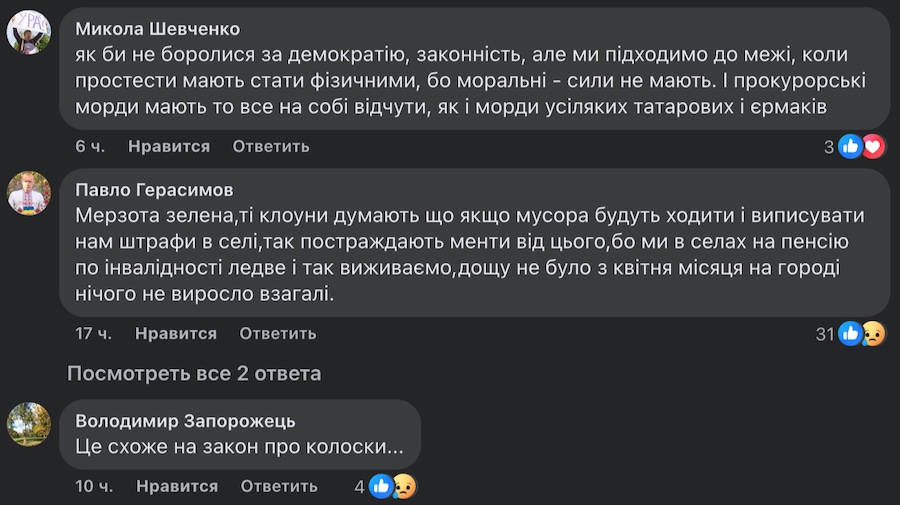Viewport: 900px width, 505px height.
Task: Click Ответить under Павло Герасимов's comment
Action: point(277,333)
